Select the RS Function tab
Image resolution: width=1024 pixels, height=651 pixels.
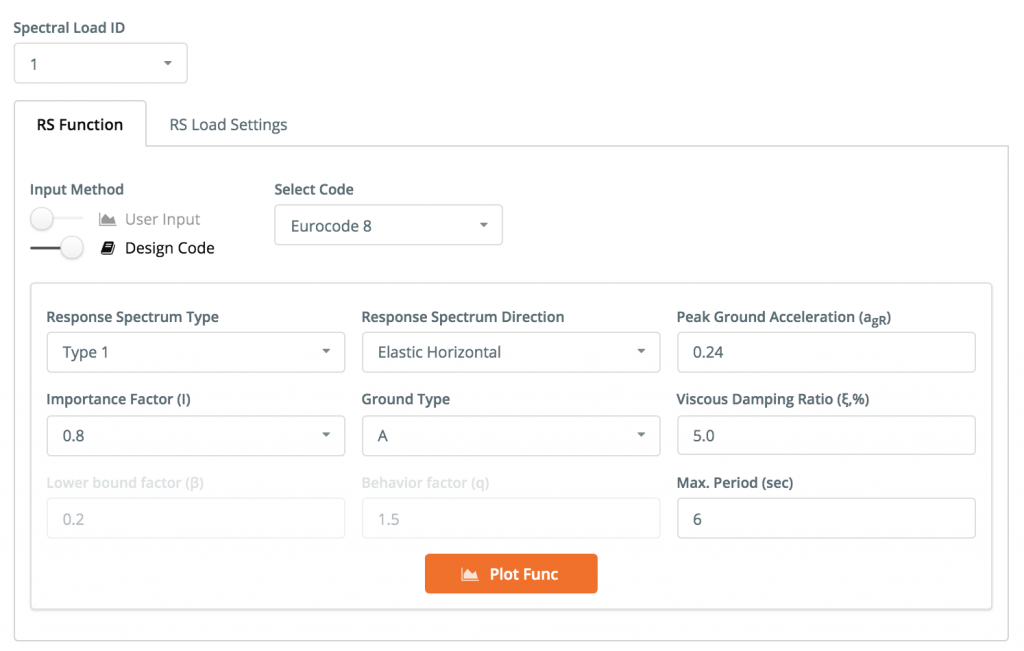click(x=80, y=124)
